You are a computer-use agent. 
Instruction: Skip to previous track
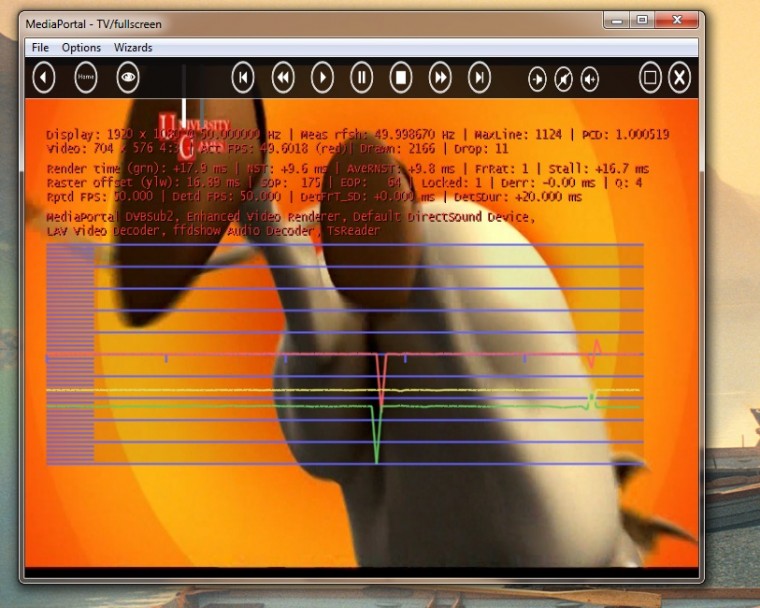(x=243, y=78)
